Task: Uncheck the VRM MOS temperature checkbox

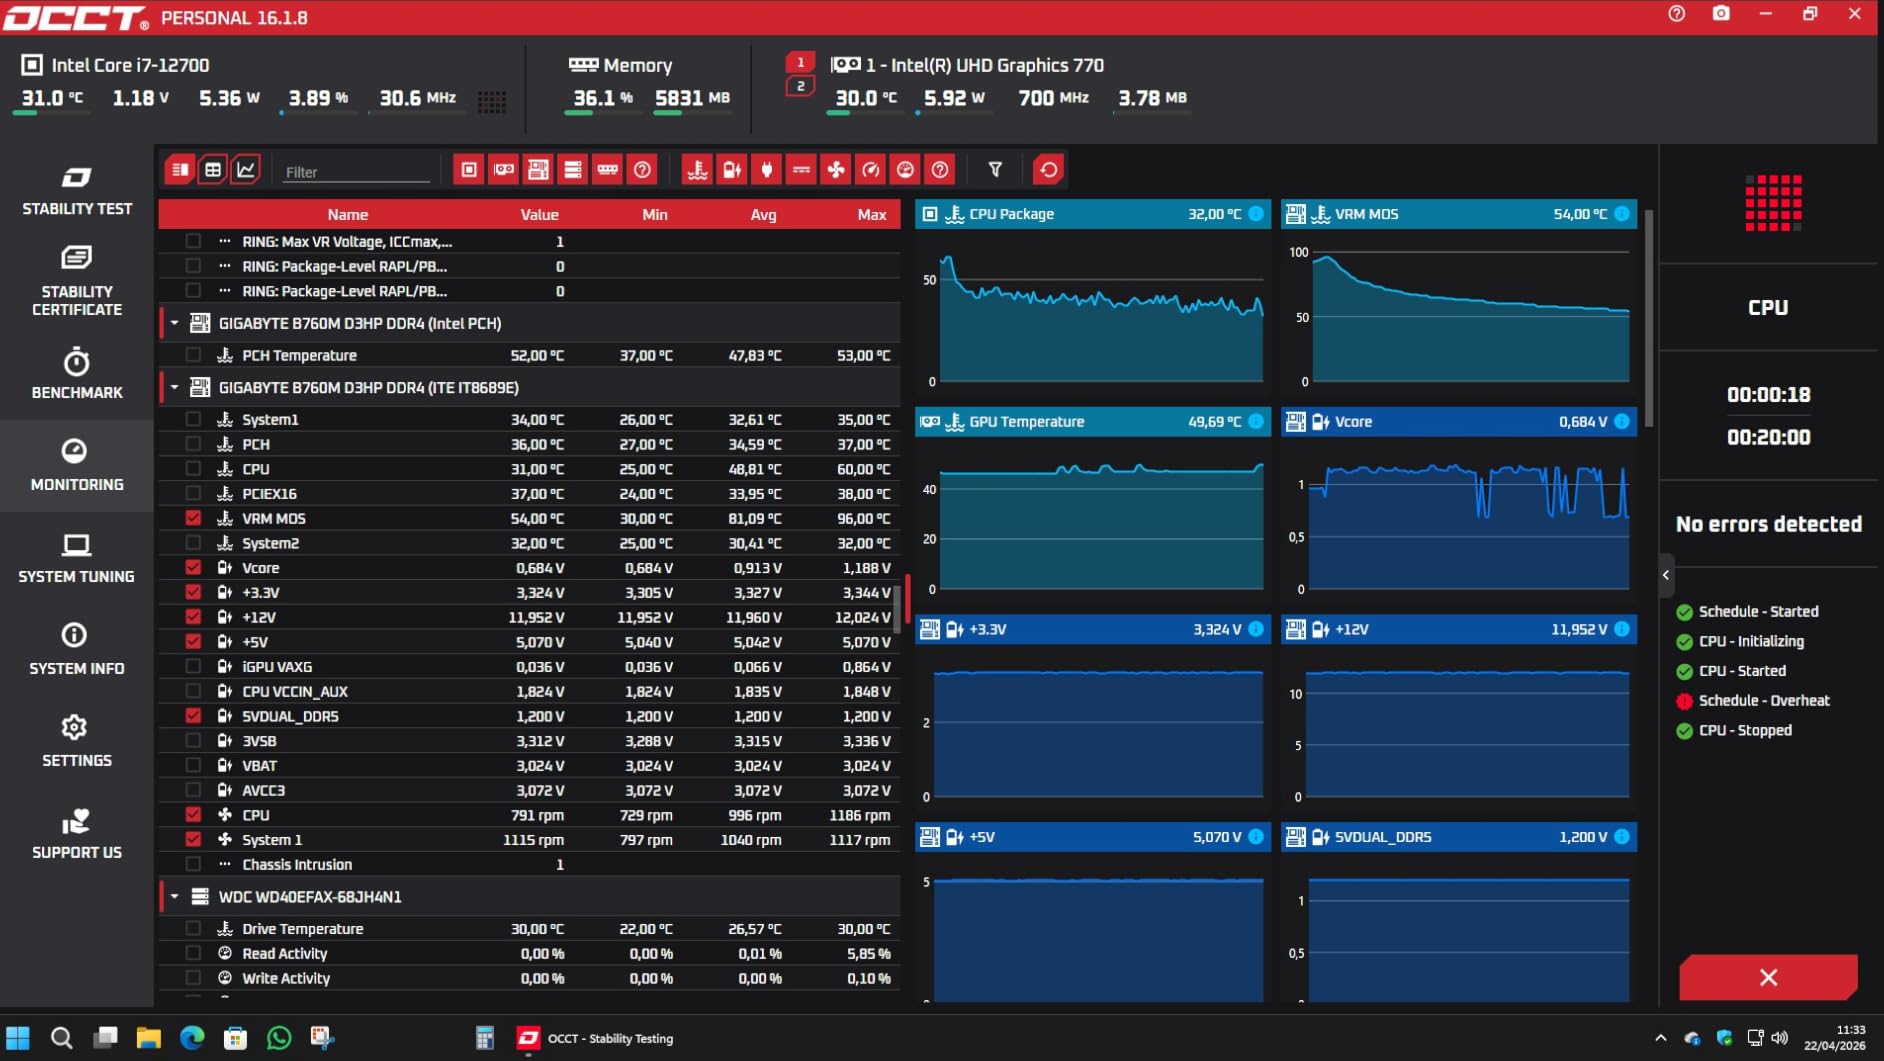Action: point(193,518)
